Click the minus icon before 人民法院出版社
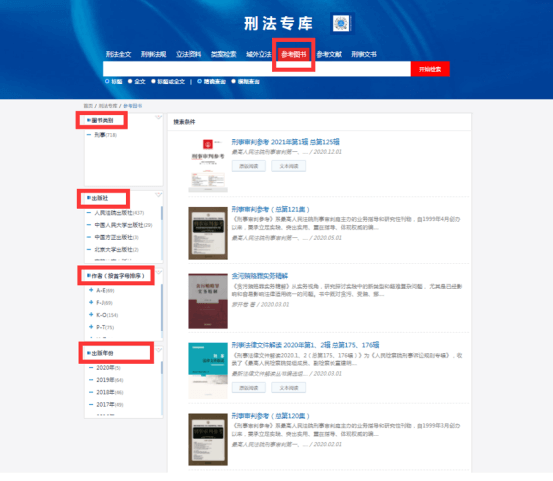553x481 pixels. tap(89, 213)
